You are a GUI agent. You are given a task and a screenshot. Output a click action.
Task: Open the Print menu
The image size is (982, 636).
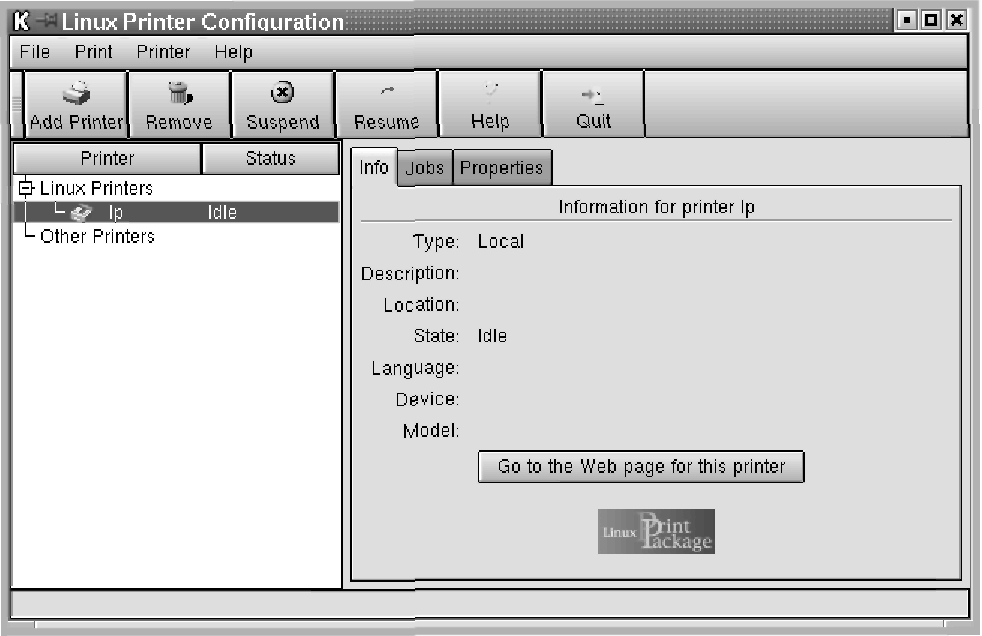click(93, 52)
